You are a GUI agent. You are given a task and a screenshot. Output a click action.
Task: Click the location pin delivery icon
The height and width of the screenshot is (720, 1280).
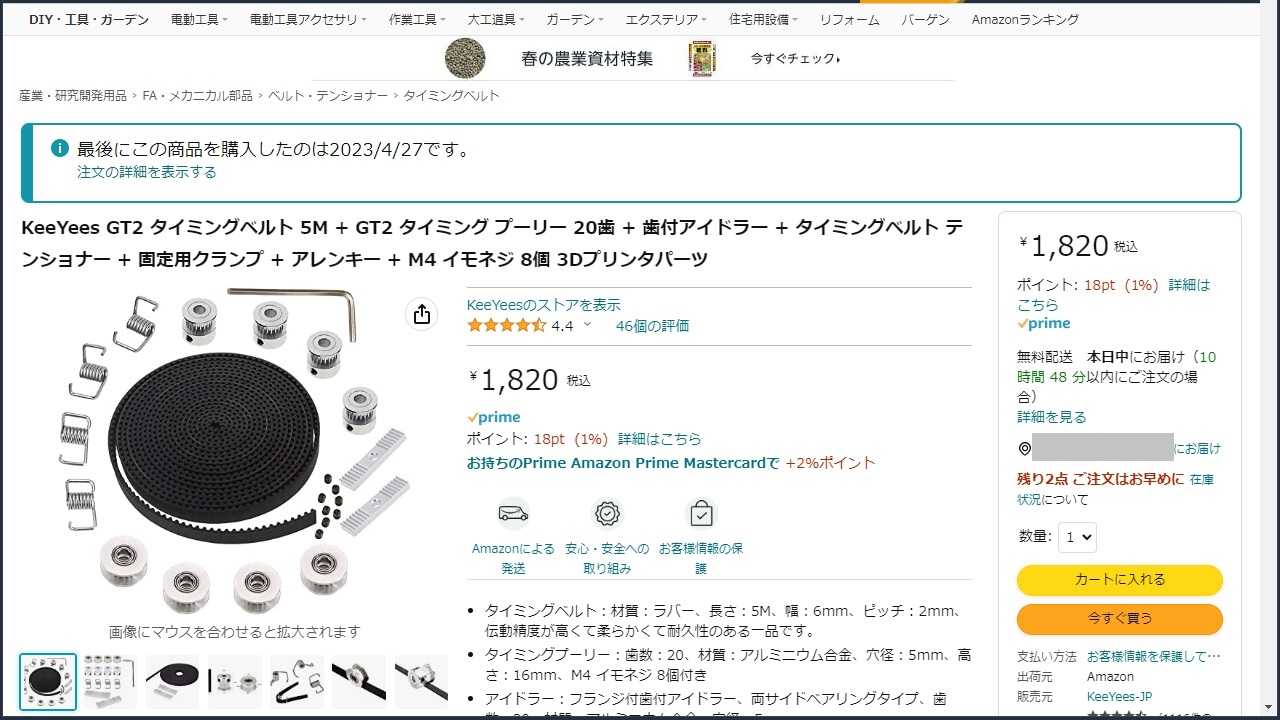tap(1024, 448)
